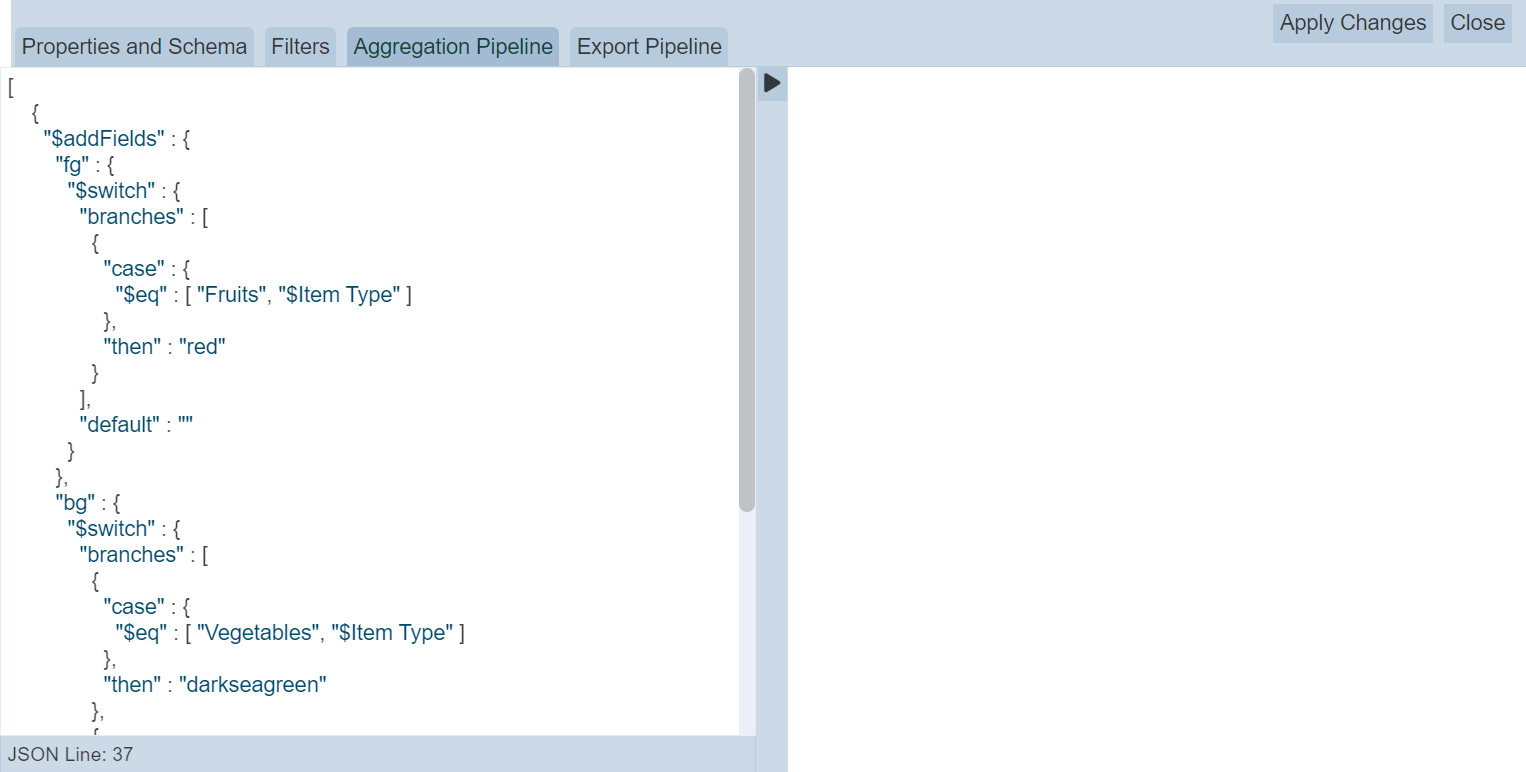
Task: Click the "darkseagreen" color value
Action: [x=253, y=685]
